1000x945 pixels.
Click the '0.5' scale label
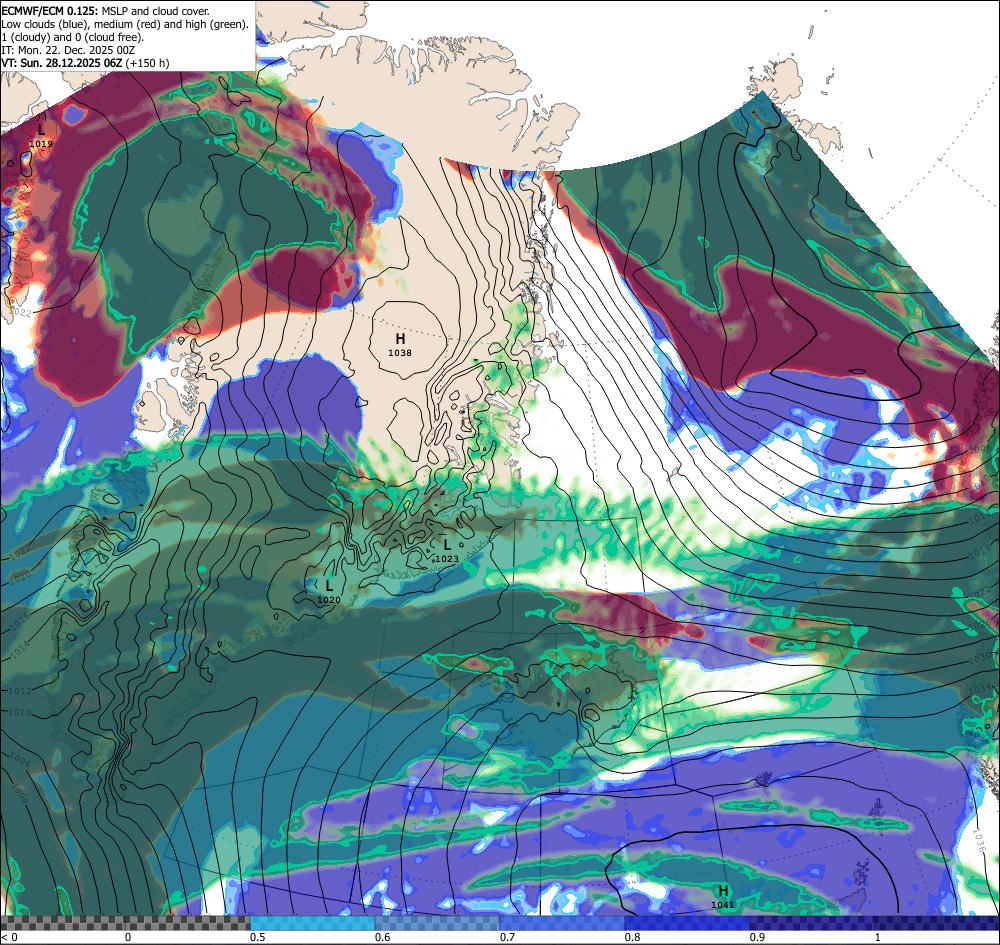click(258, 937)
